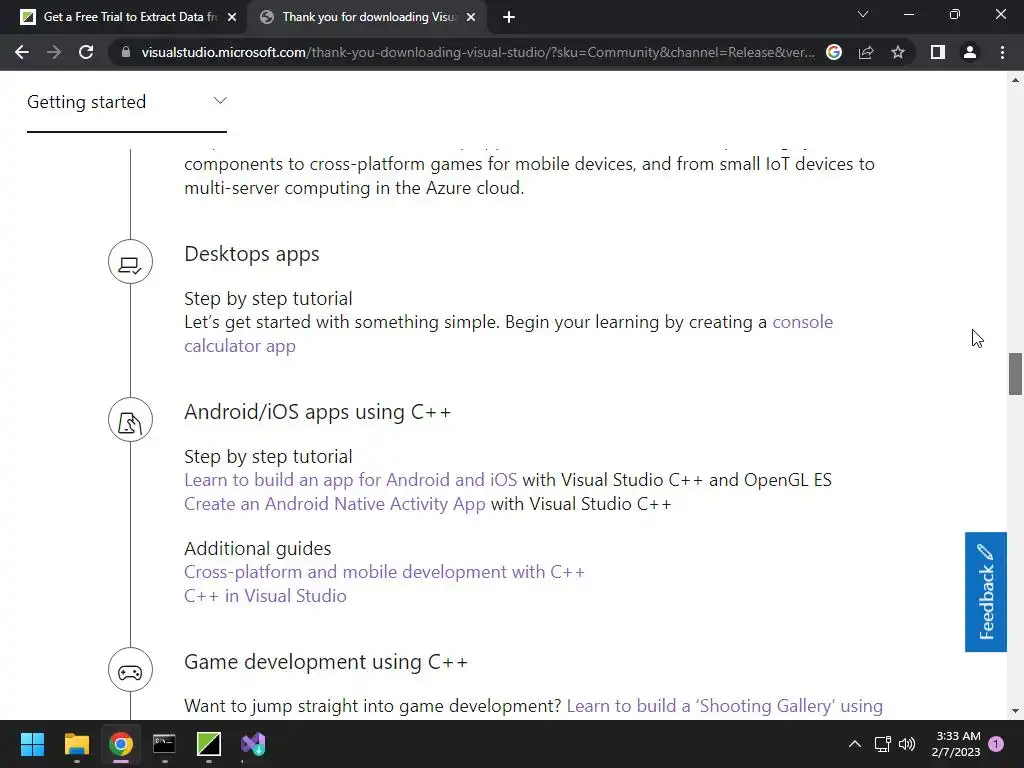The height and width of the screenshot is (768, 1024).
Task: Click the scrollbar up arrow
Action: [1015, 80]
